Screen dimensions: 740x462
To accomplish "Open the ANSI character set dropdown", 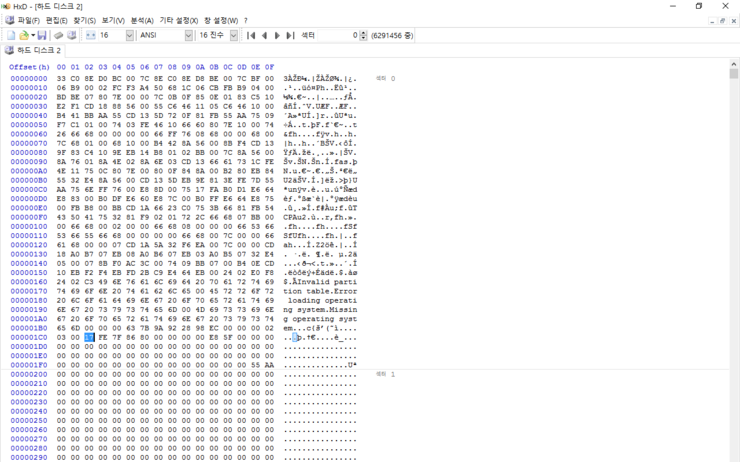I will tap(188, 35).
